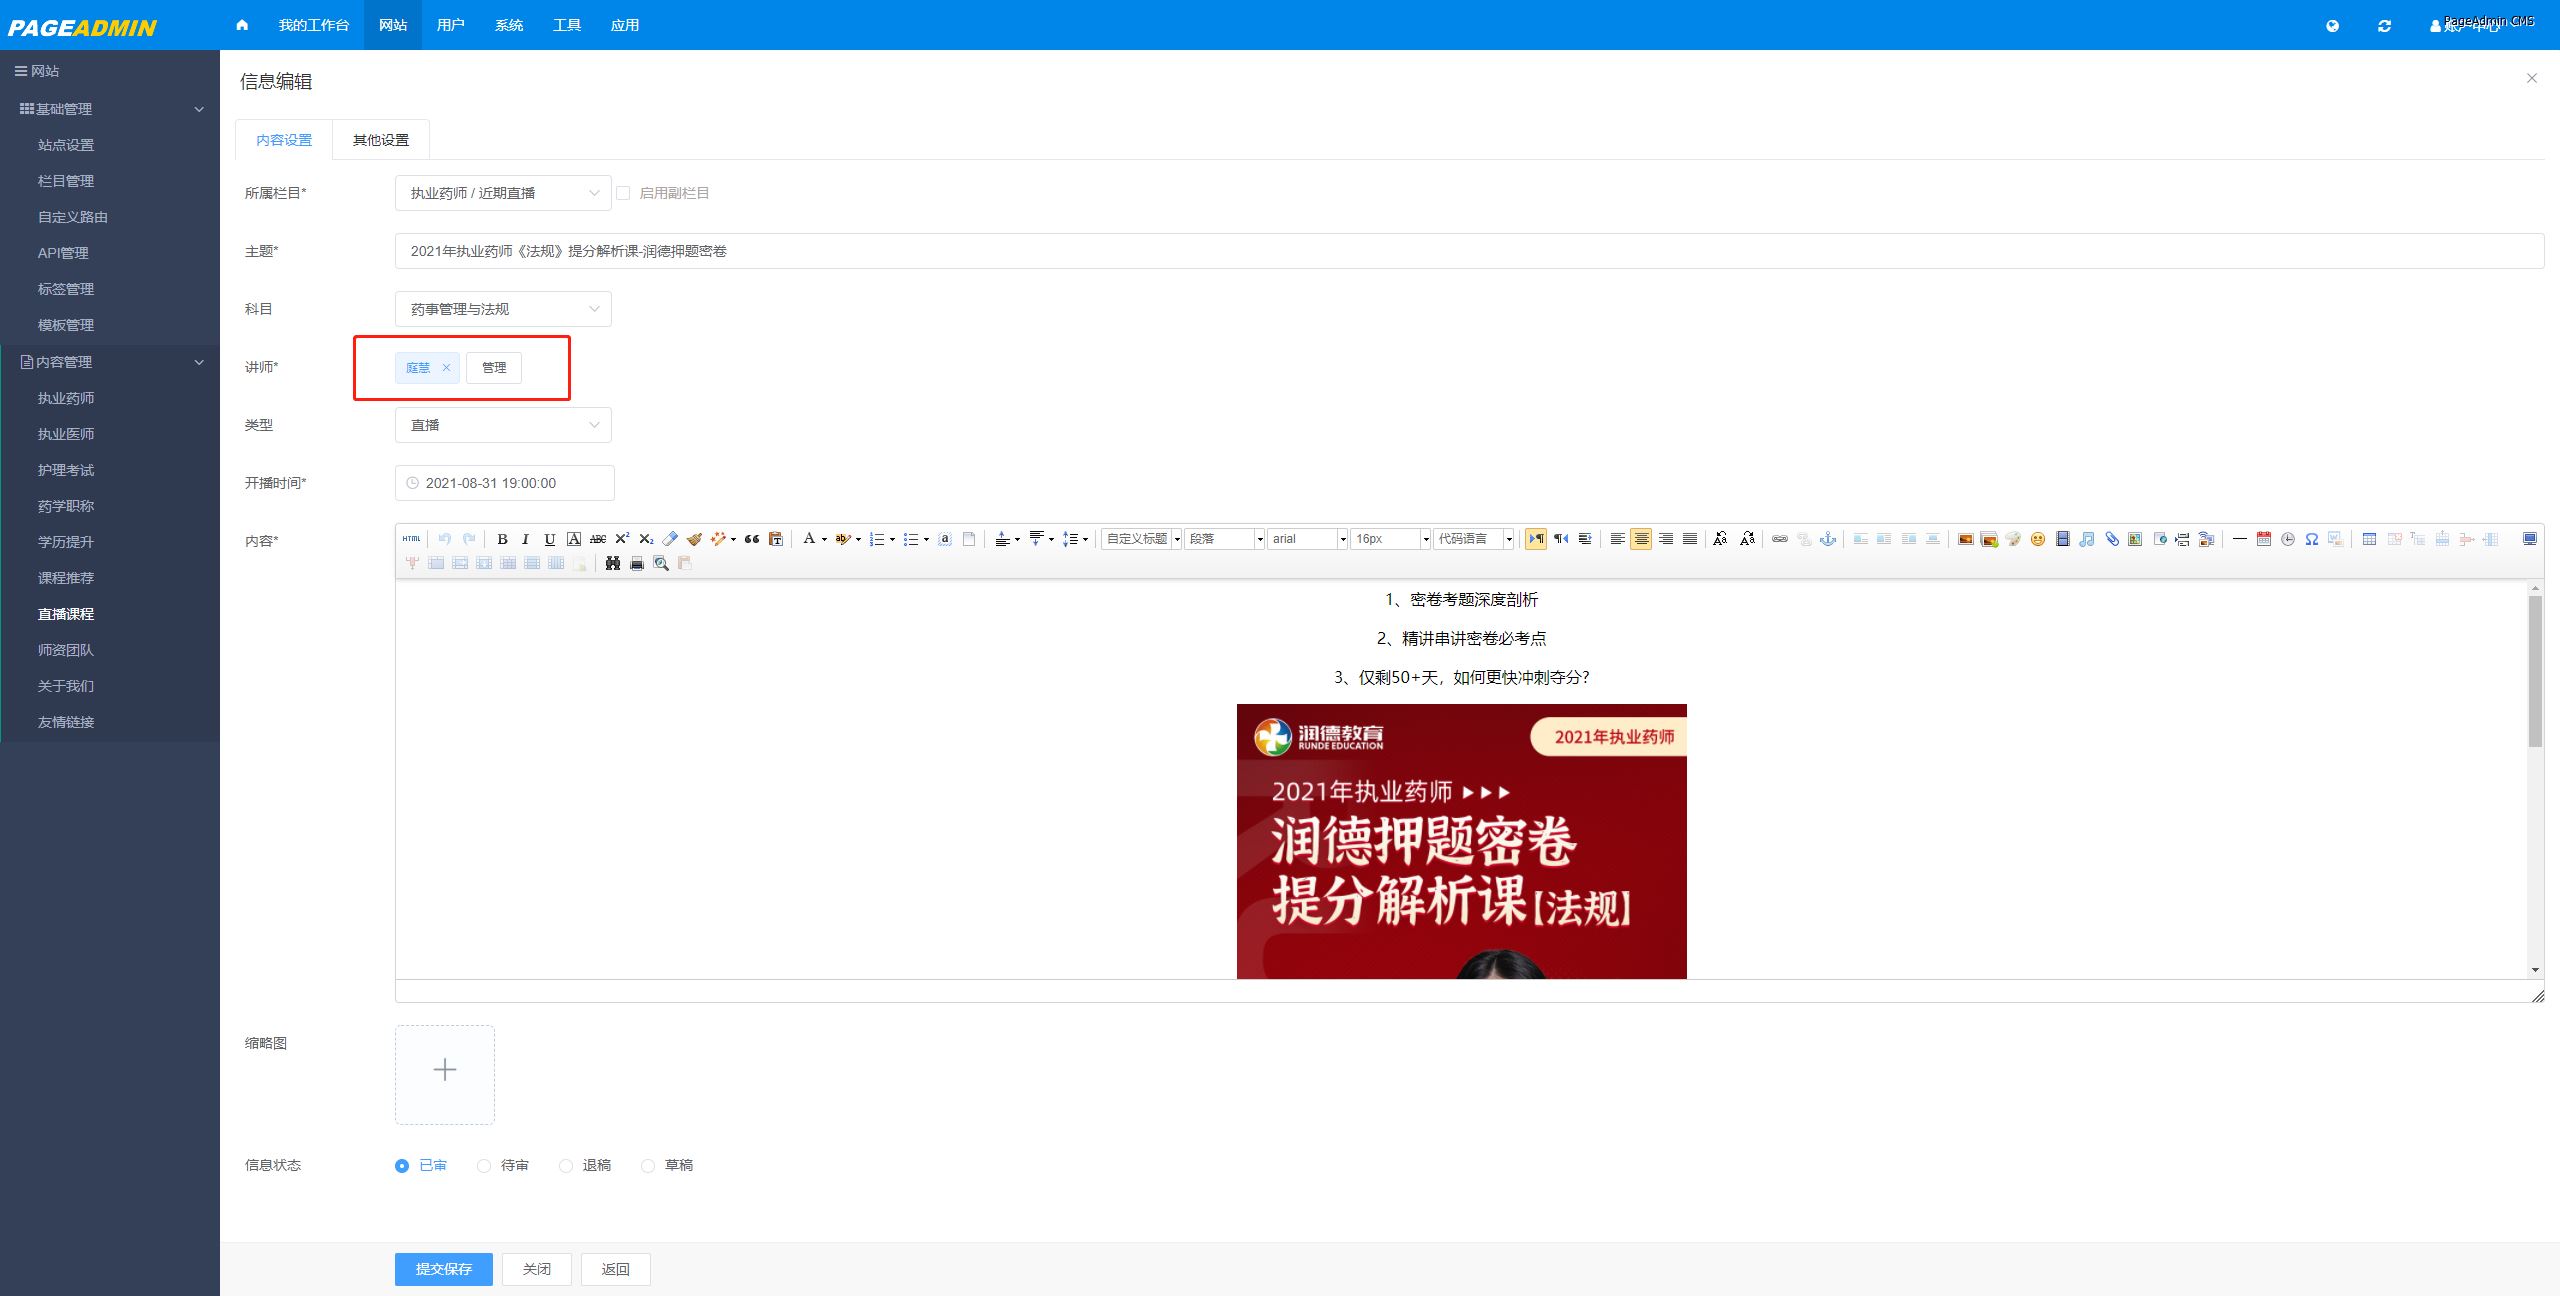Insert special character using Omega icon
The width and height of the screenshot is (2560, 1296).
pyautogui.click(x=2311, y=539)
